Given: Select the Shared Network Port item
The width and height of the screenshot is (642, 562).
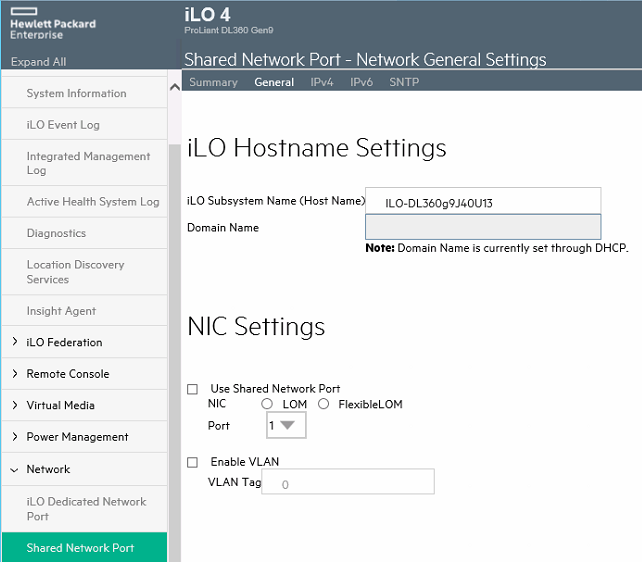Looking at the screenshot, I should [x=84, y=547].
